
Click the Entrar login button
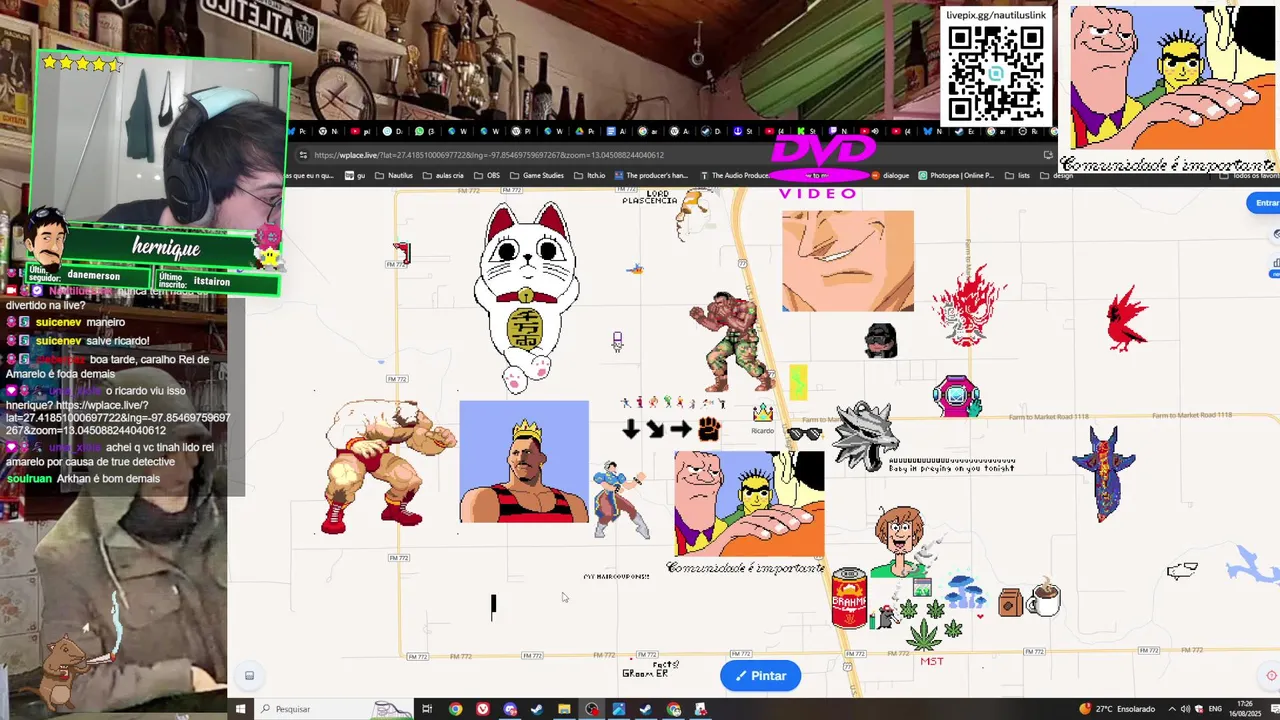(1265, 203)
